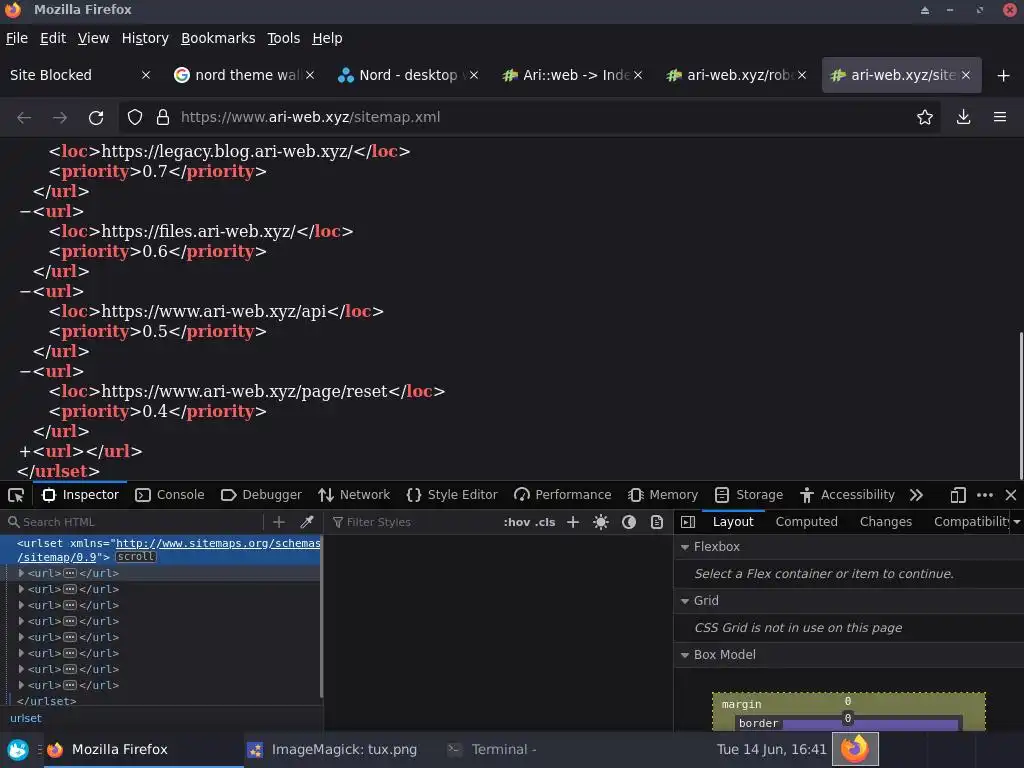Expand the last url node in Inspector tree
The image size is (1024, 768).
(x=21, y=685)
